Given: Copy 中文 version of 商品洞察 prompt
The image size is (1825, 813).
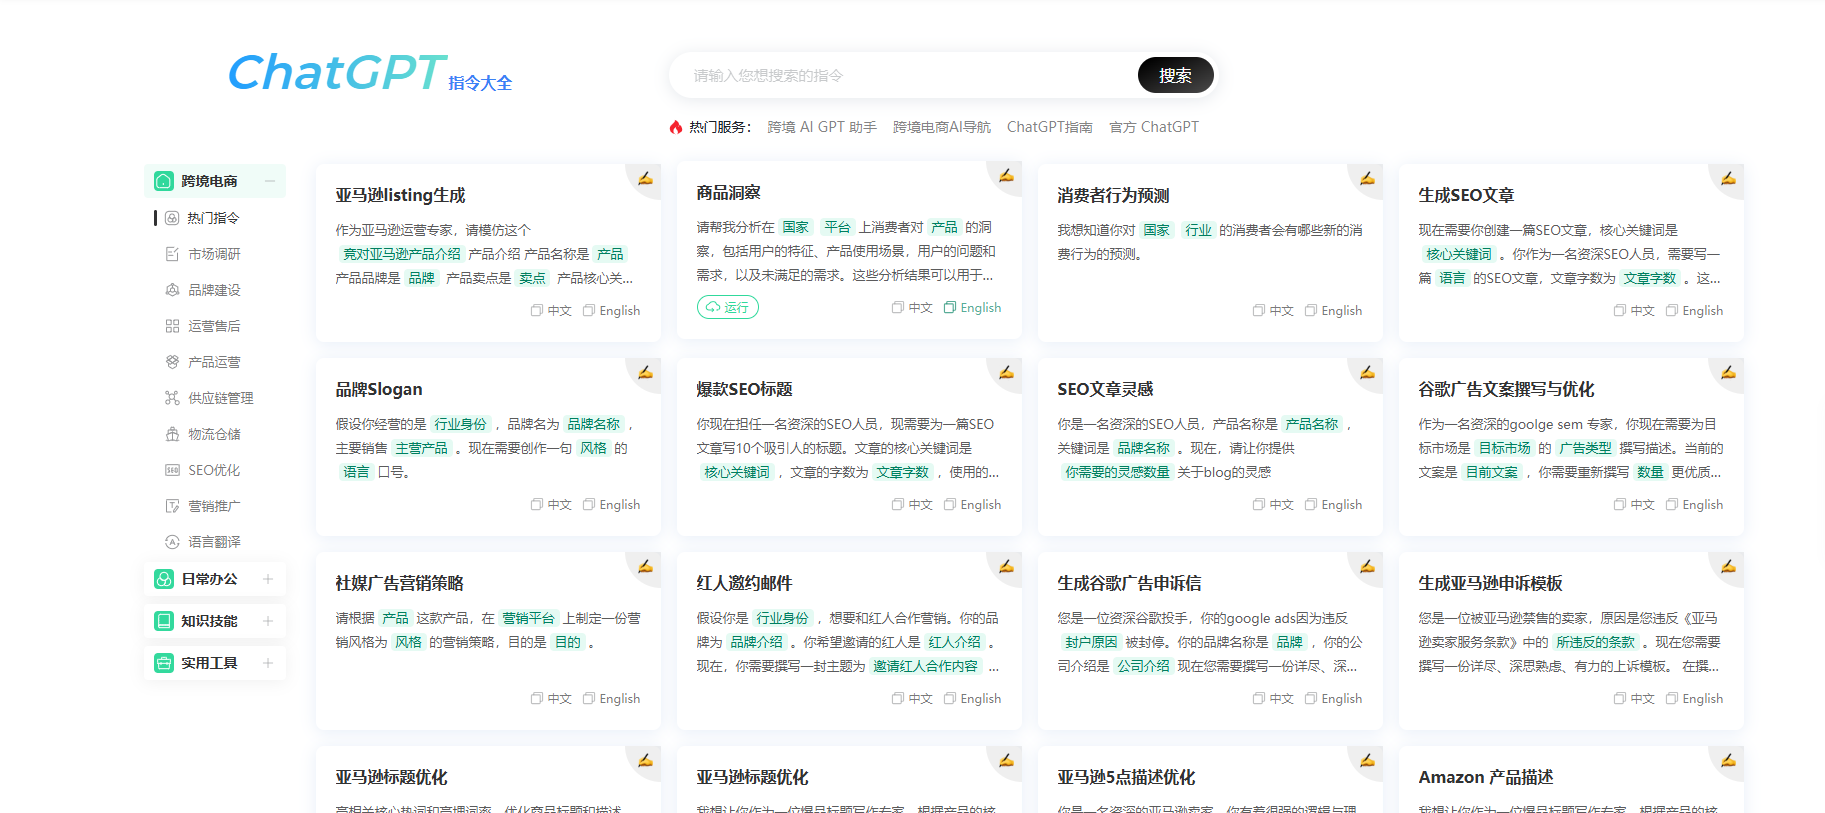Looking at the screenshot, I should pos(912,308).
